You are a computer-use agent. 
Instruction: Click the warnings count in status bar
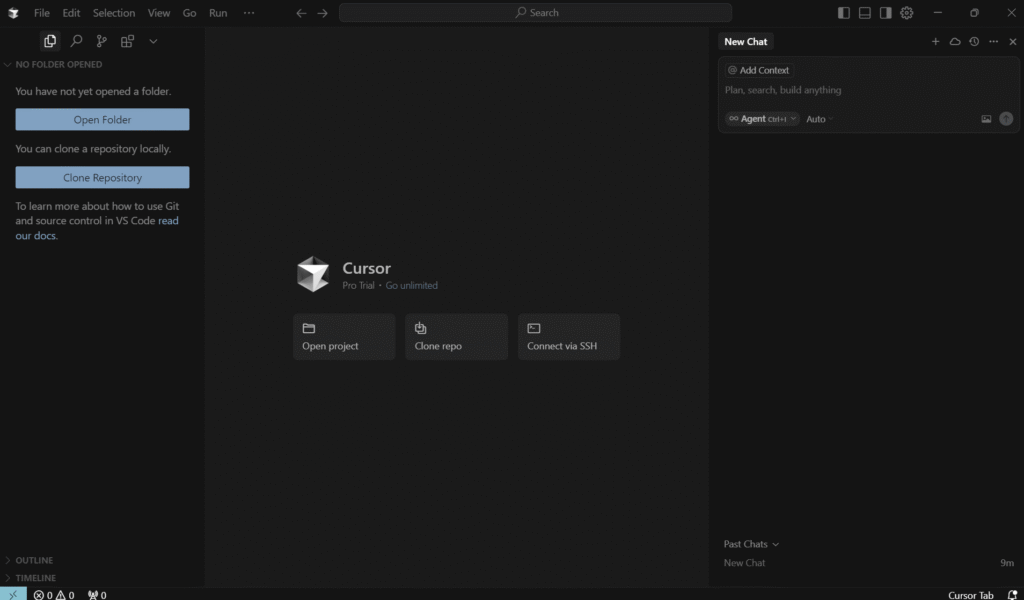tap(65, 595)
